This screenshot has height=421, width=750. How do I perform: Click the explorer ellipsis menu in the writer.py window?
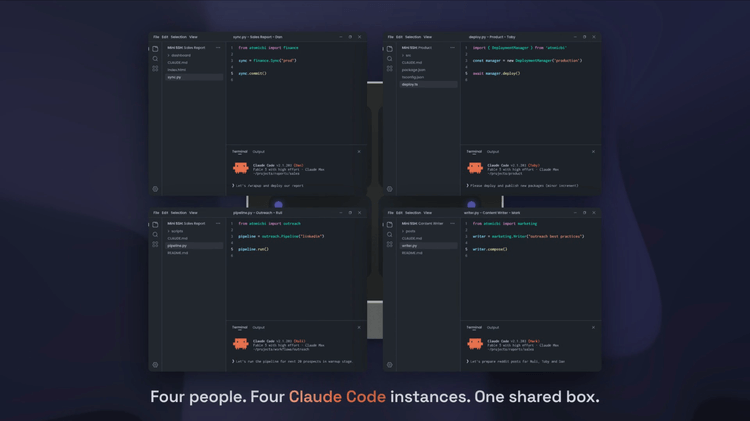tap(452, 223)
